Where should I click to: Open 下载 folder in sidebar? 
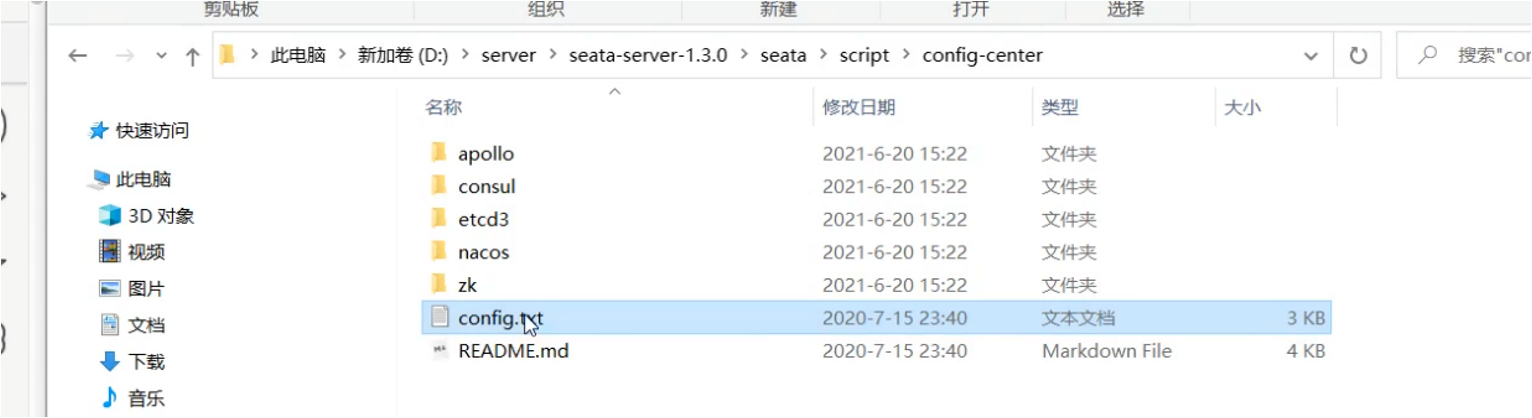click(132, 361)
